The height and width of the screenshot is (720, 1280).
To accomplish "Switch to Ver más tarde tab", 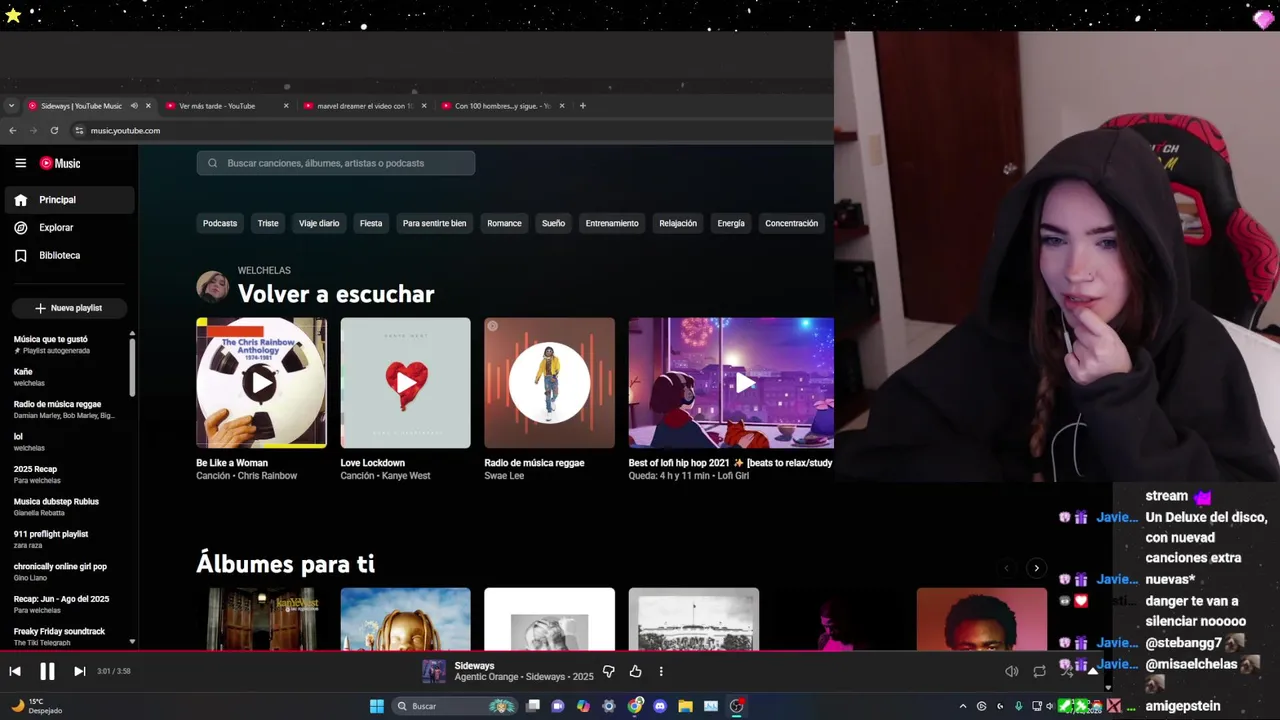I will 226,106.
